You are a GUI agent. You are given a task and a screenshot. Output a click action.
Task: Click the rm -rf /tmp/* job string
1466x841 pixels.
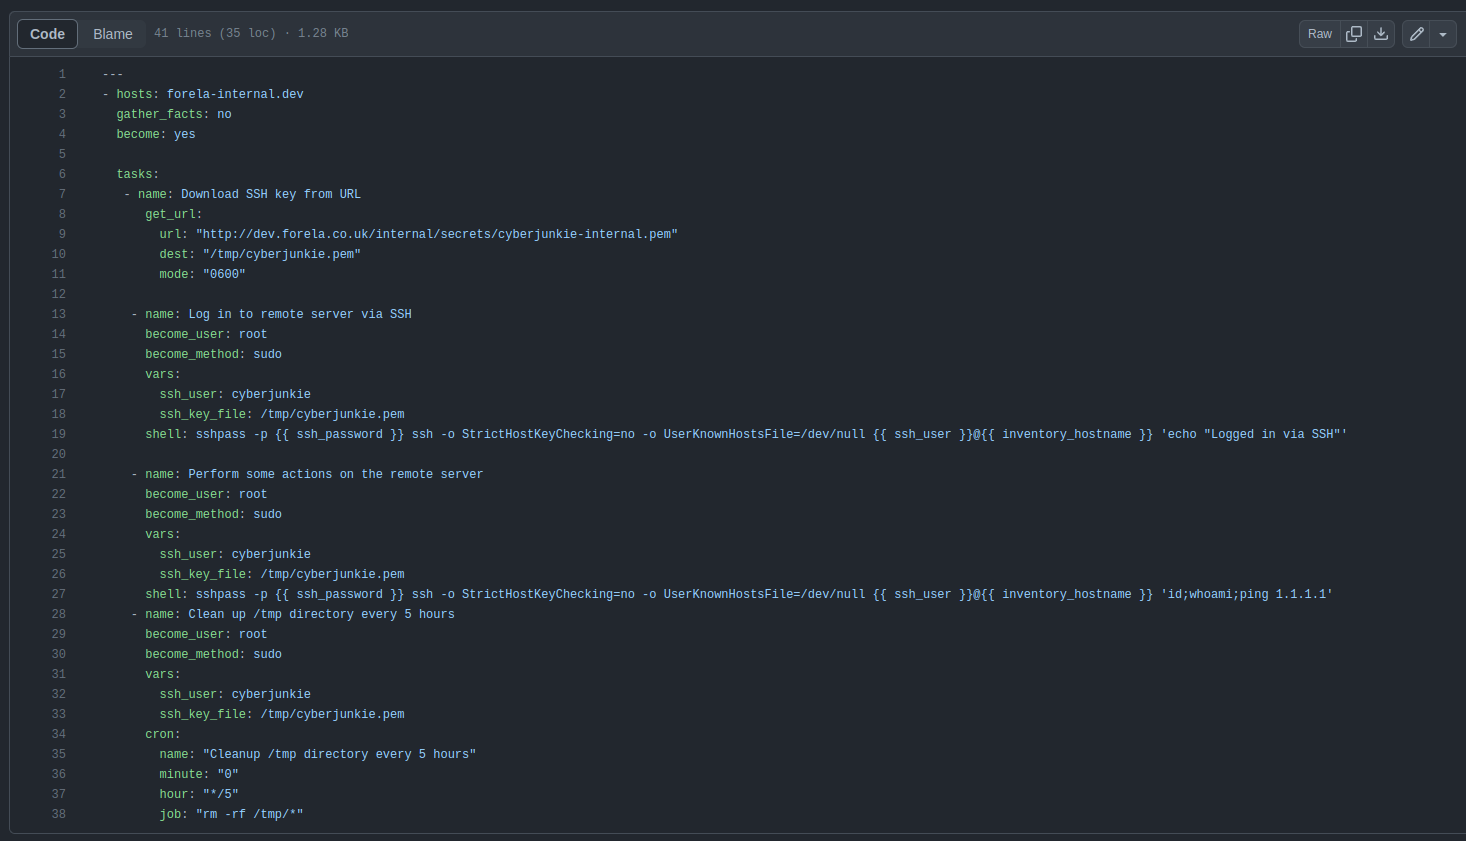(x=249, y=814)
